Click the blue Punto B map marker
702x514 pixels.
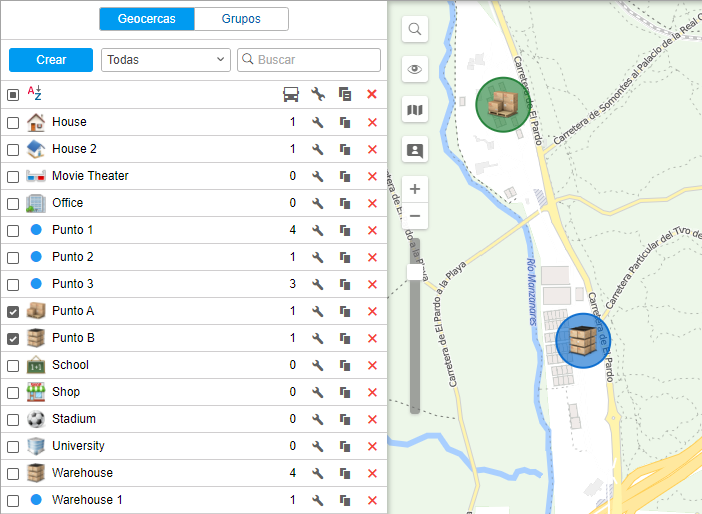pos(583,341)
